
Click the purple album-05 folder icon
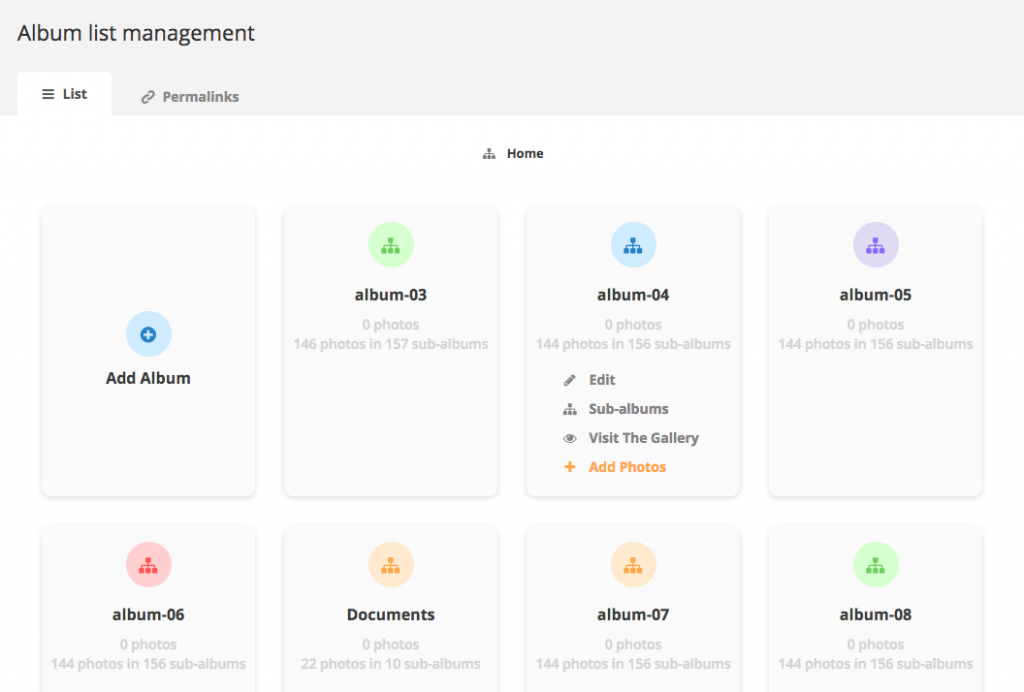[x=875, y=244]
